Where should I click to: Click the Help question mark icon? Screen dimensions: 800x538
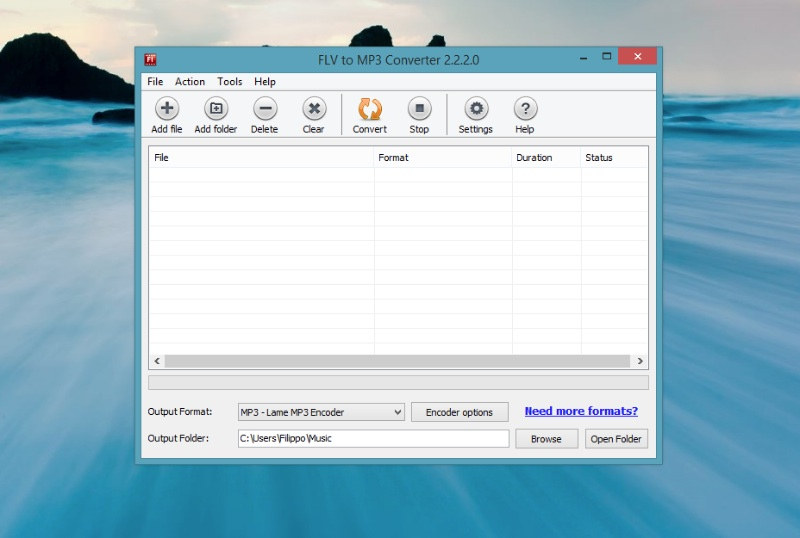click(x=525, y=110)
